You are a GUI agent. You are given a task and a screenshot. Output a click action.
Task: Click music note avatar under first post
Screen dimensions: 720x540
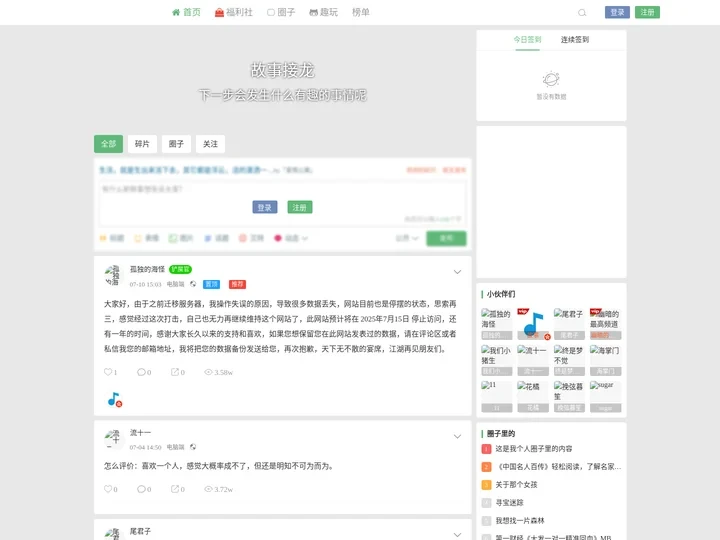(x=114, y=399)
